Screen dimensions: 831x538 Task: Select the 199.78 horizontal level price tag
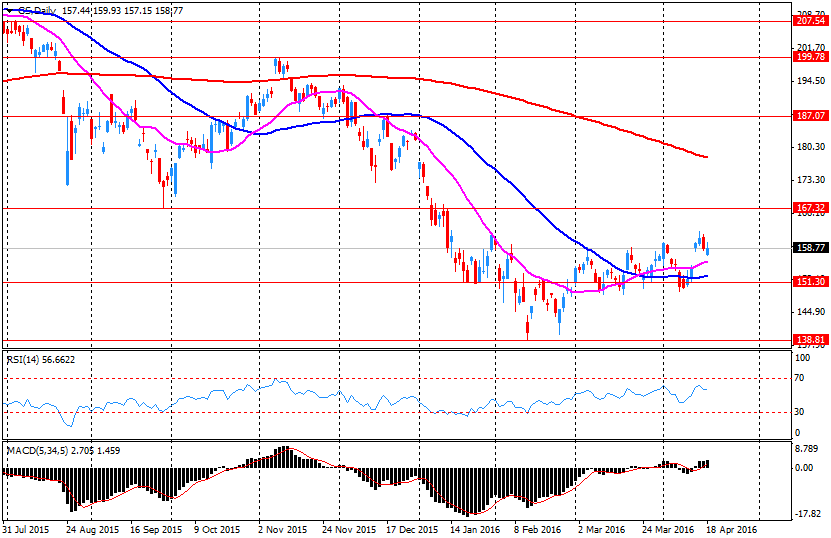click(x=809, y=57)
